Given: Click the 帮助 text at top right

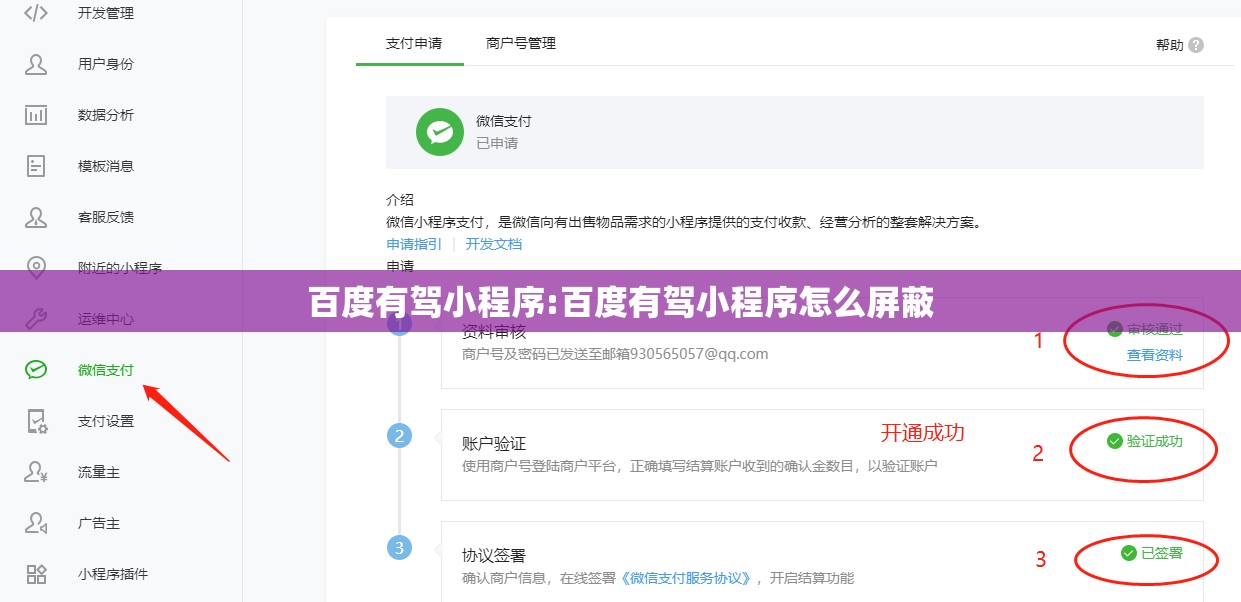Looking at the screenshot, I should (1169, 45).
